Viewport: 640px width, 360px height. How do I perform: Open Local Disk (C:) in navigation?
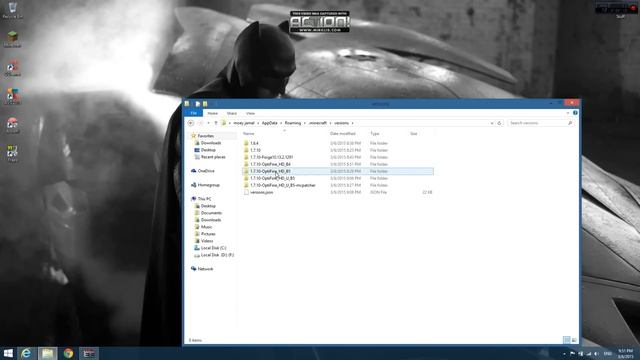pyautogui.click(x=213, y=248)
